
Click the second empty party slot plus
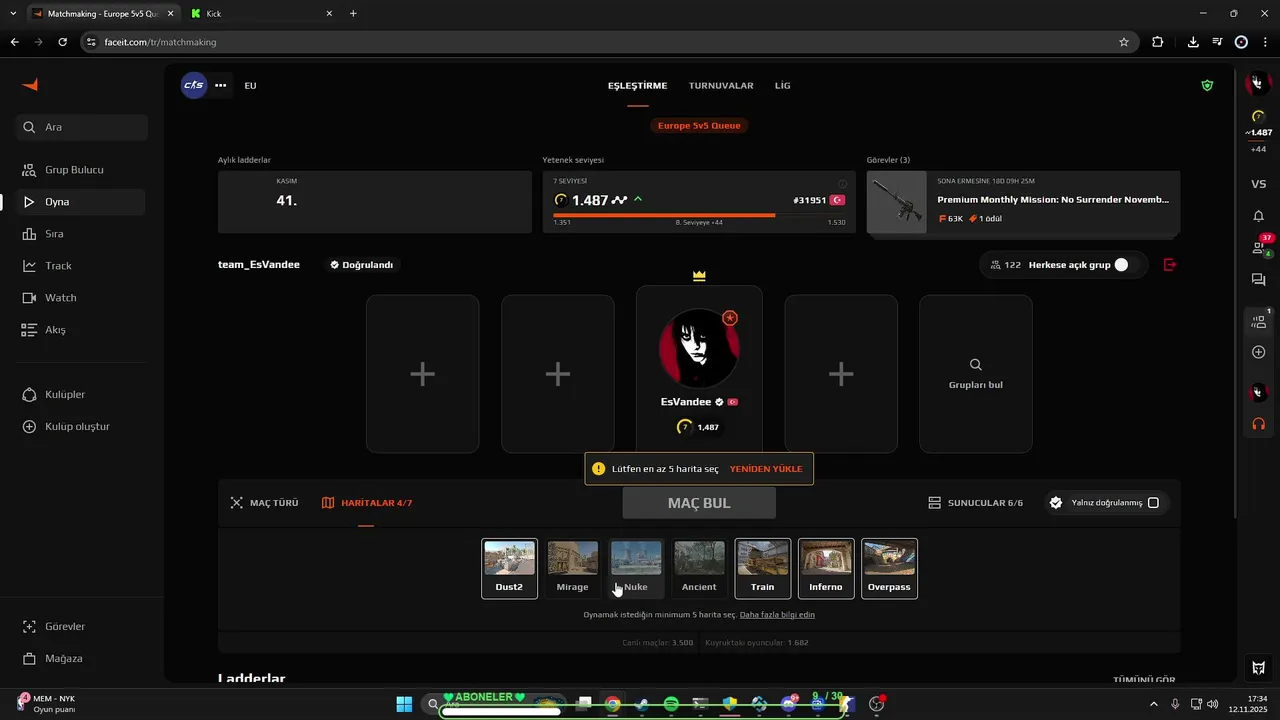pos(558,374)
